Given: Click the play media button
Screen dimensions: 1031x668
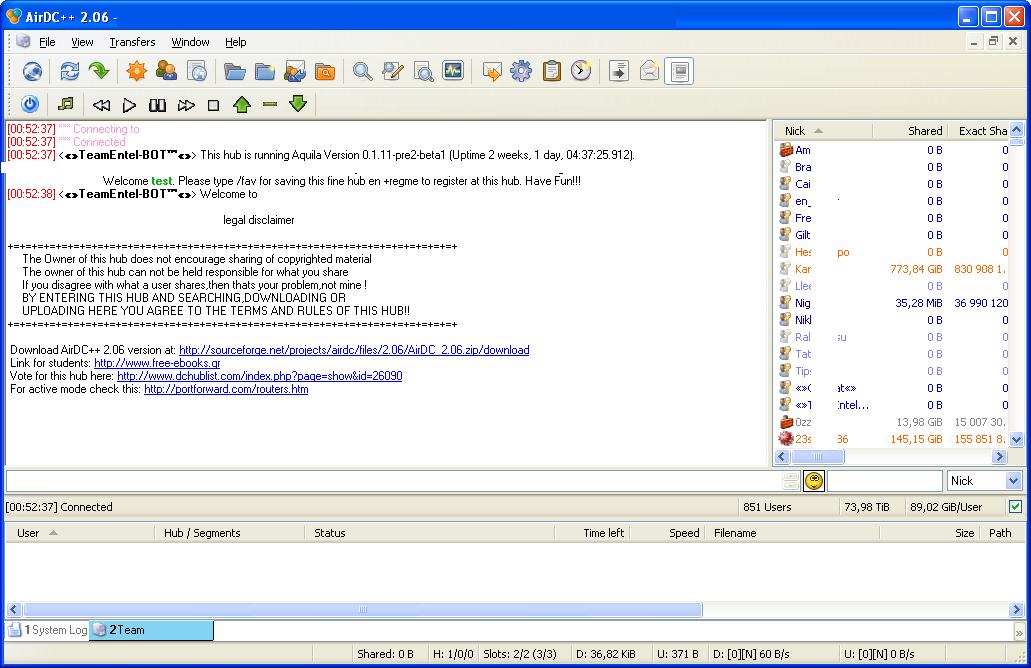Looking at the screenshot, I should (130, 105).
